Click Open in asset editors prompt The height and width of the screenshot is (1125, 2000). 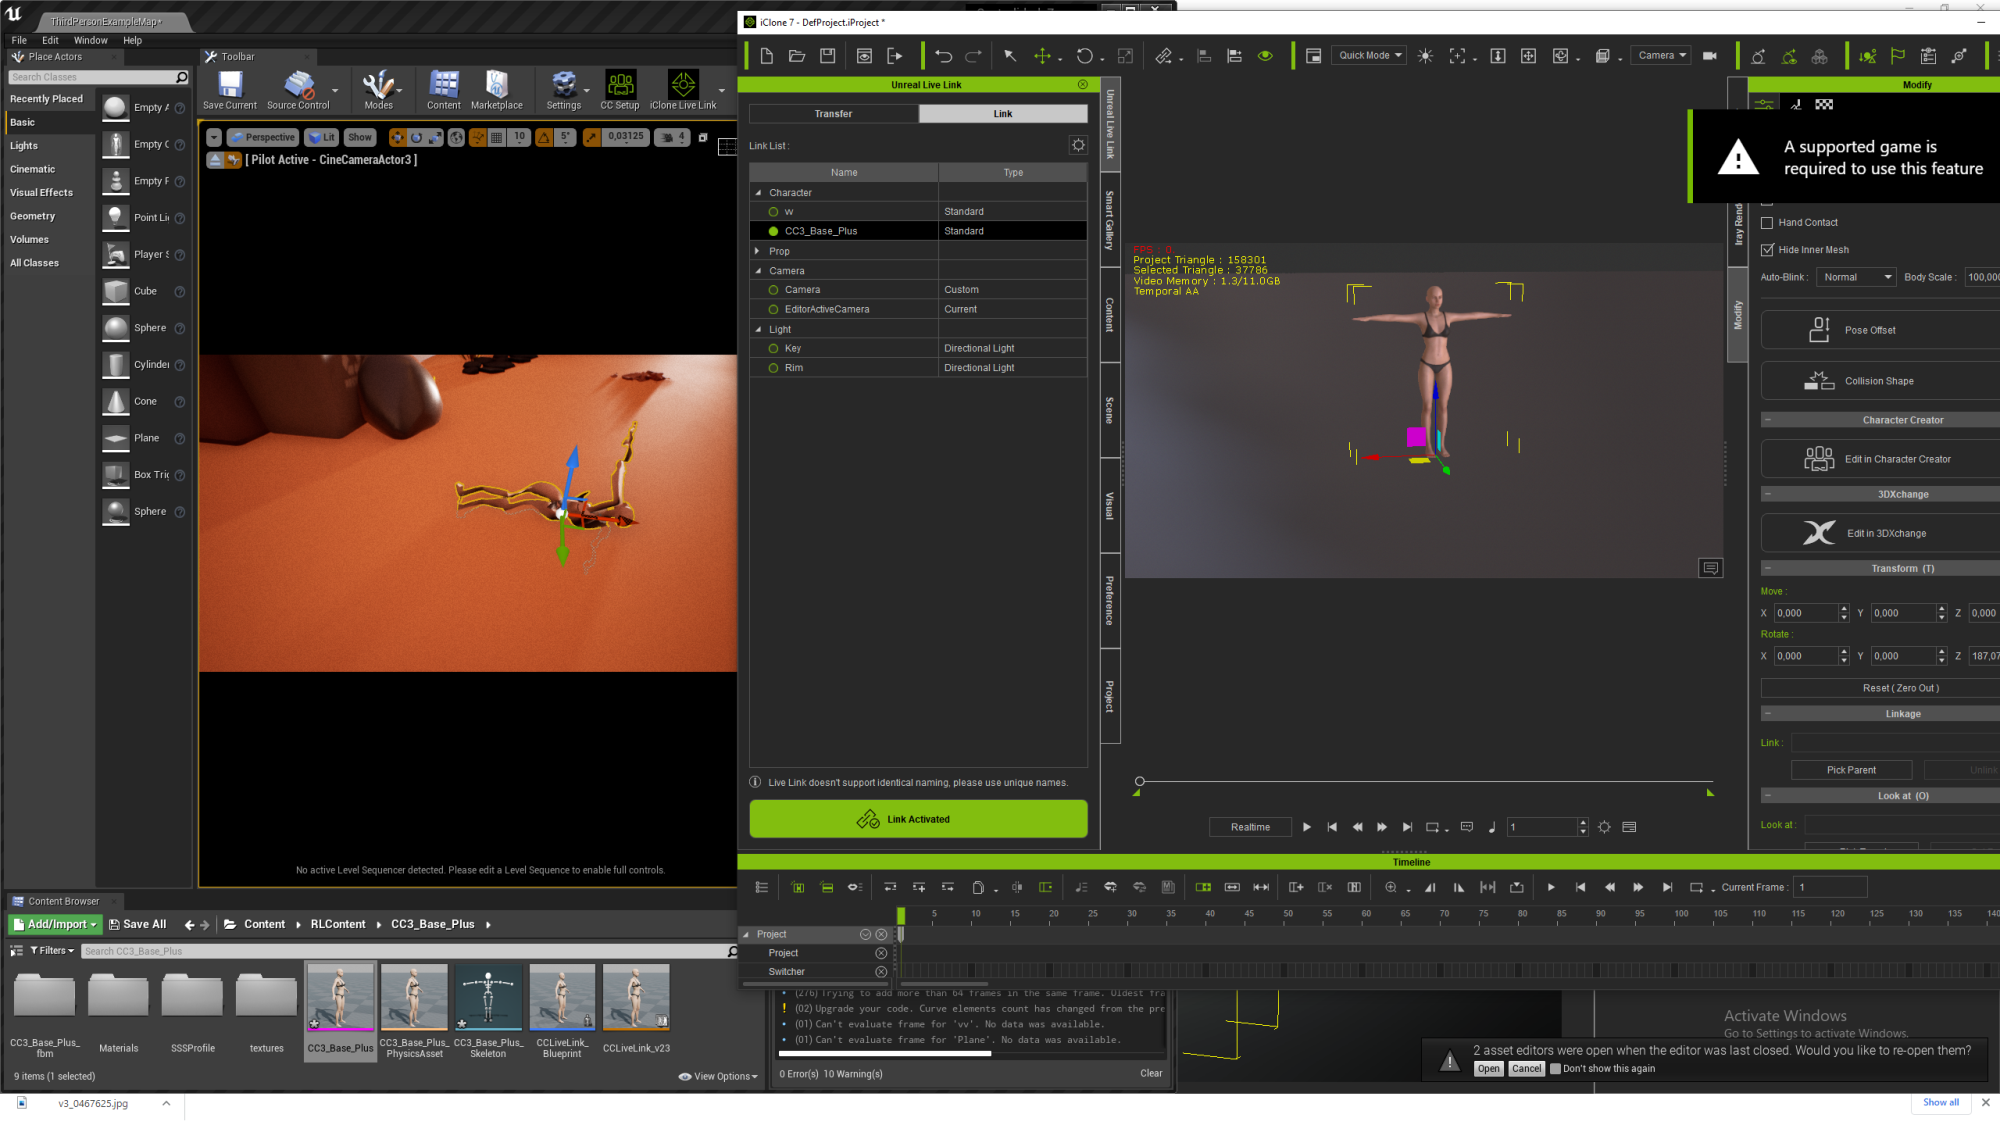click(x=1488, y=1068)
